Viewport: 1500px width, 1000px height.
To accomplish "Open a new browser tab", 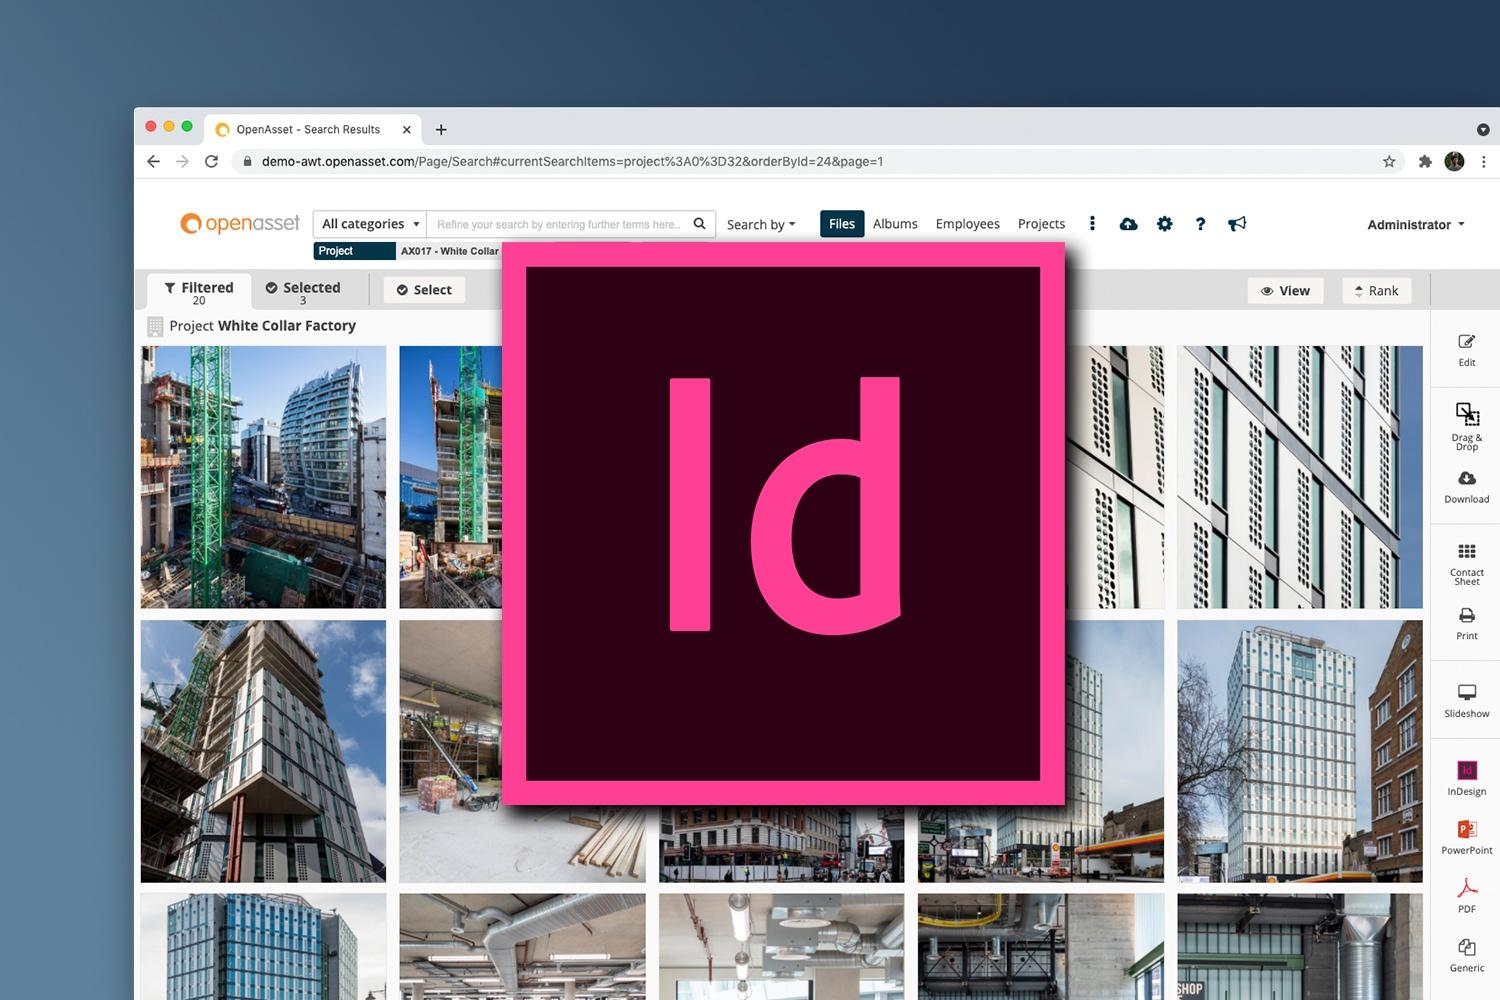I will (441, 129).
